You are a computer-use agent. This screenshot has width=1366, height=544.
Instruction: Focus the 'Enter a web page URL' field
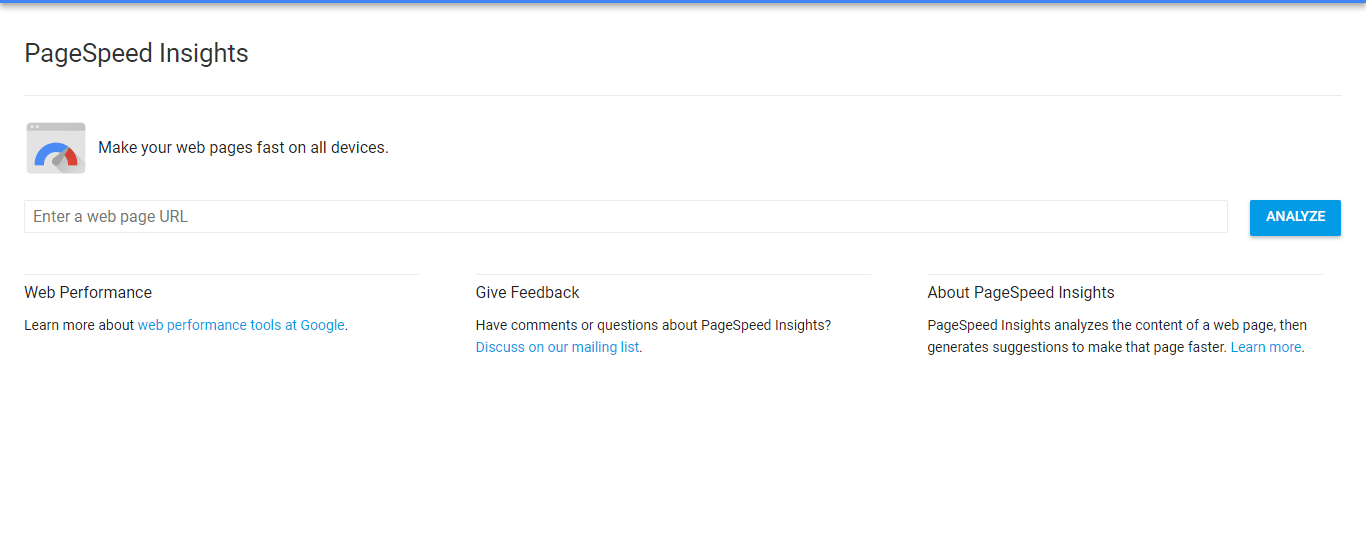(625, 217)
